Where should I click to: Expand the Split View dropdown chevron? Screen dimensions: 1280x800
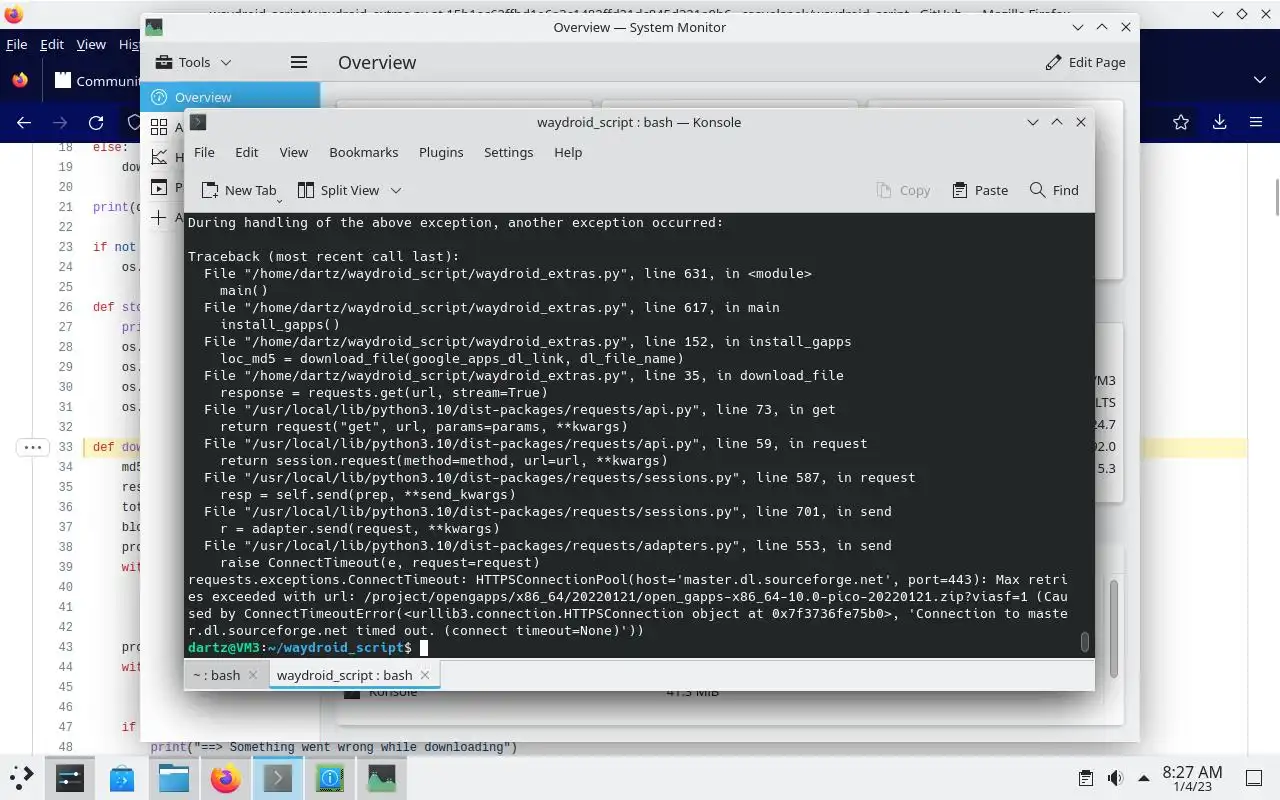(x=396, y=190)
